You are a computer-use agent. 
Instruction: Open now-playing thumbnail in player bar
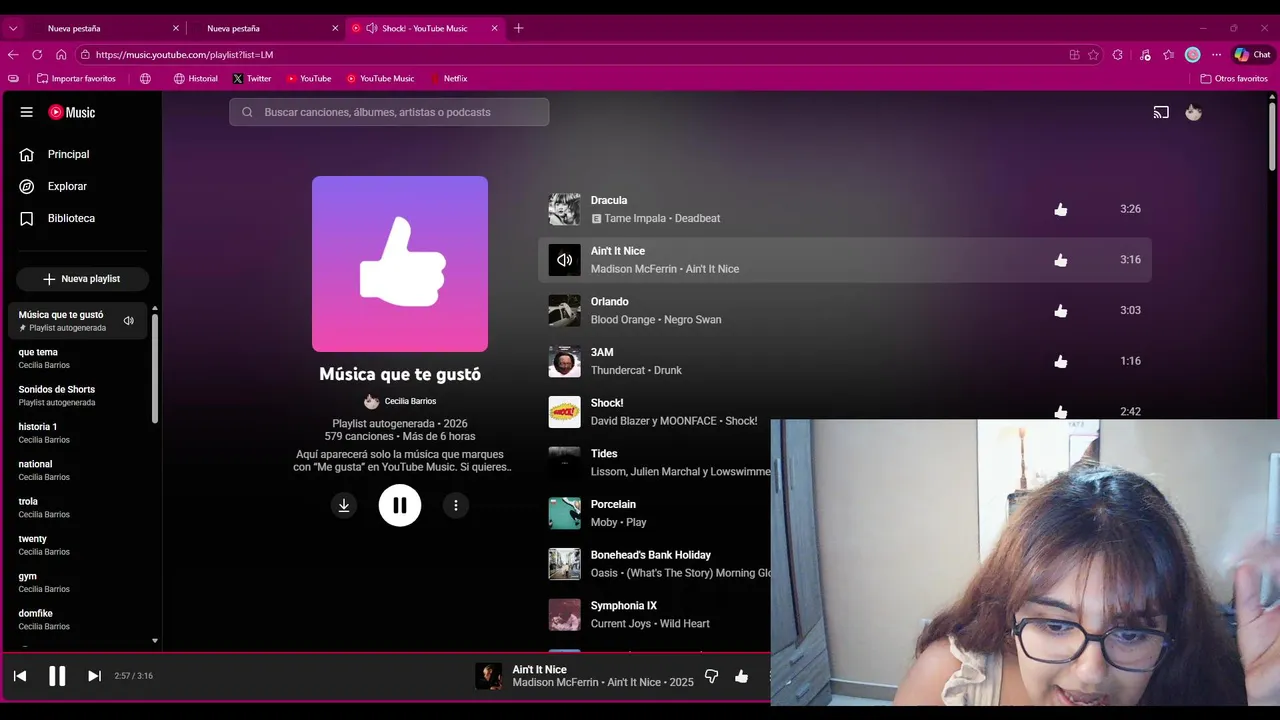(x=488, y=676)
